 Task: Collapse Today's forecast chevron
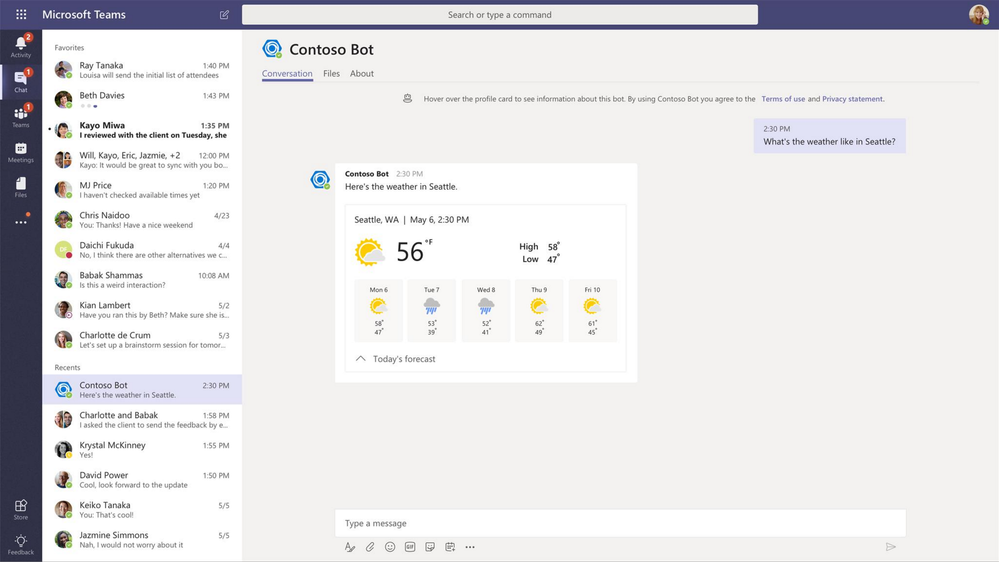[x=361, y=359]
